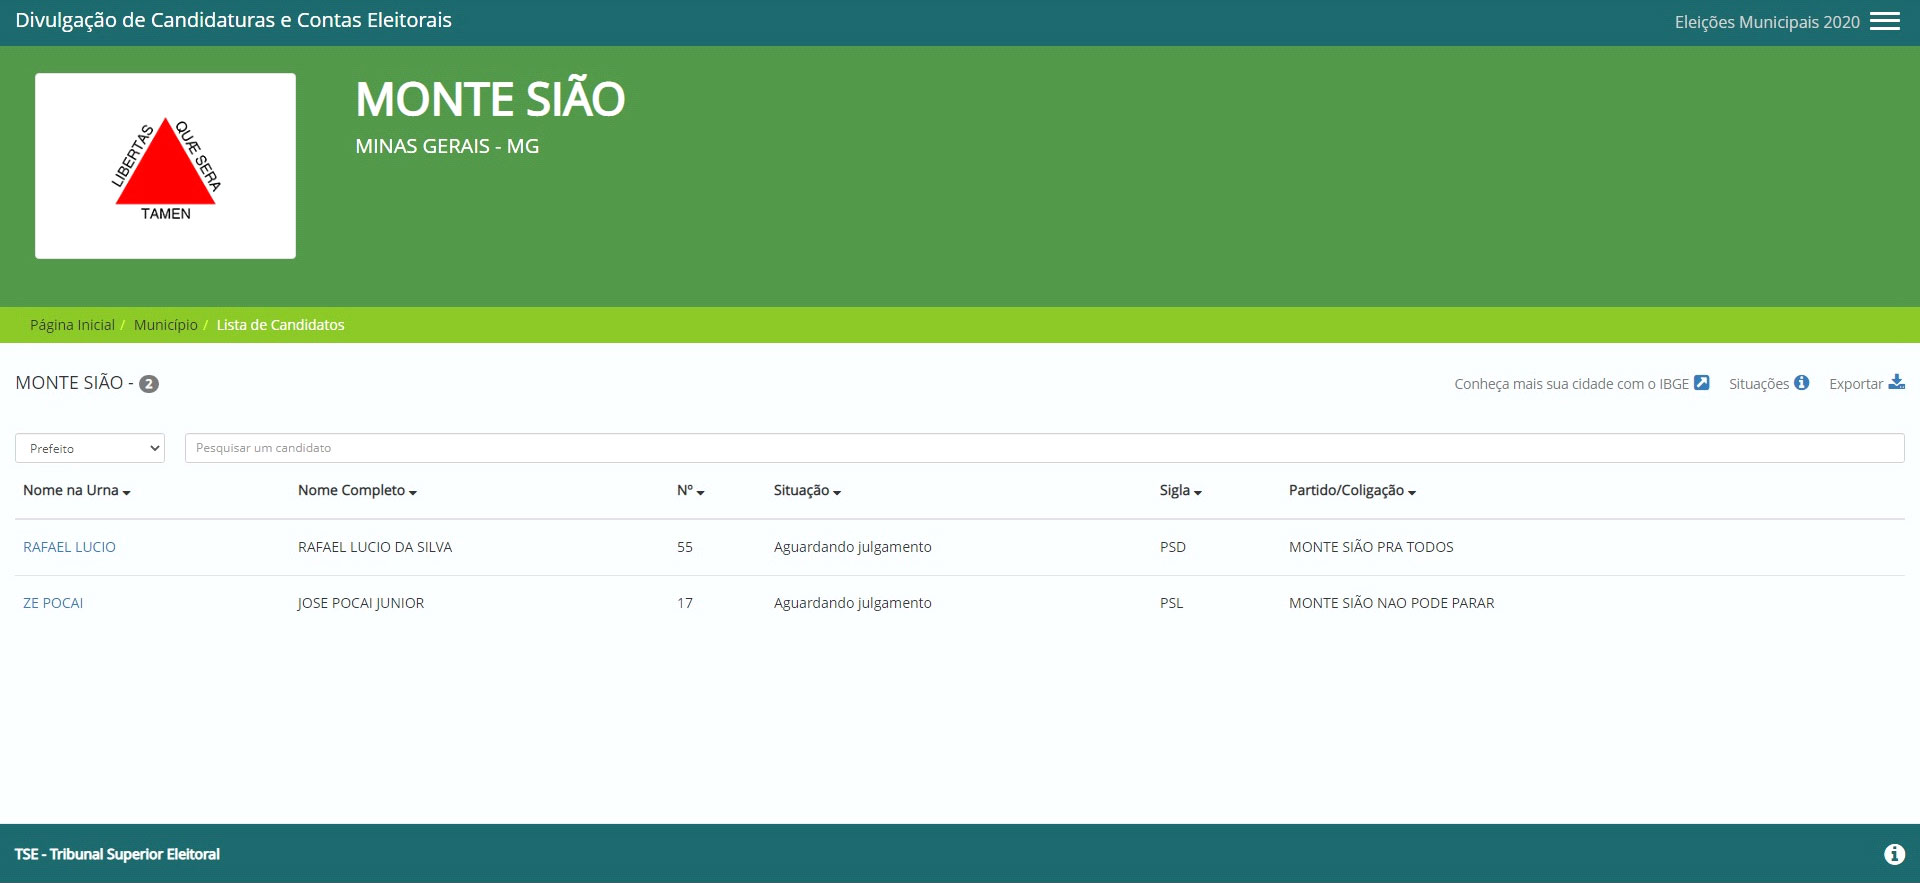
Task: Click the IBGE external link icon
Action: (1701, 383)
